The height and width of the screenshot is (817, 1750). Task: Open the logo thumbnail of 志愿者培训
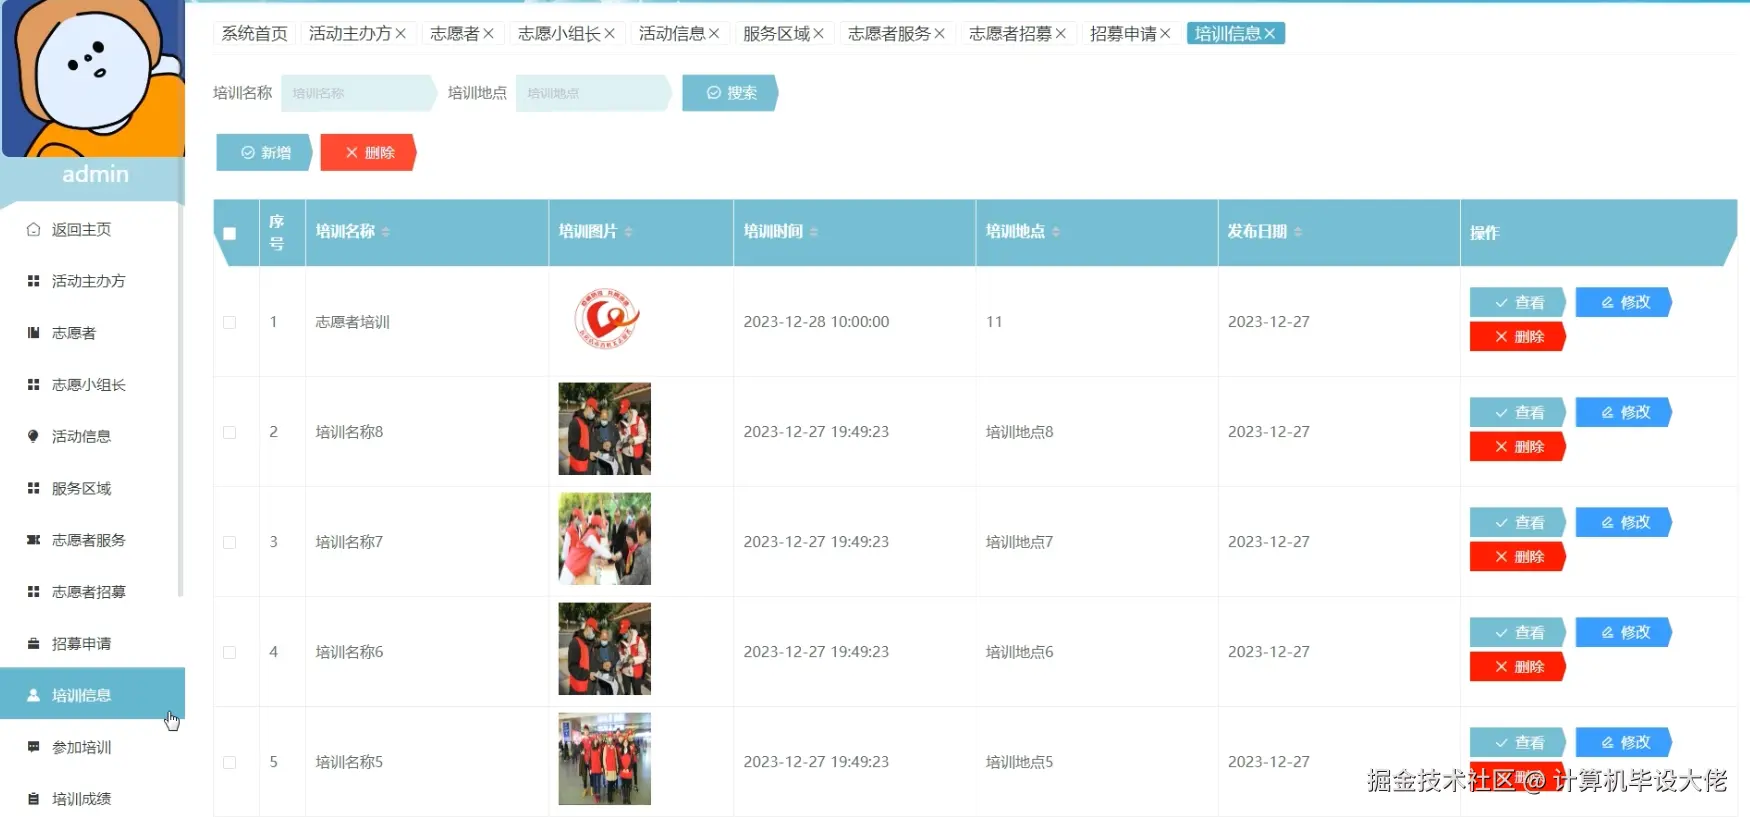point(605,320)
